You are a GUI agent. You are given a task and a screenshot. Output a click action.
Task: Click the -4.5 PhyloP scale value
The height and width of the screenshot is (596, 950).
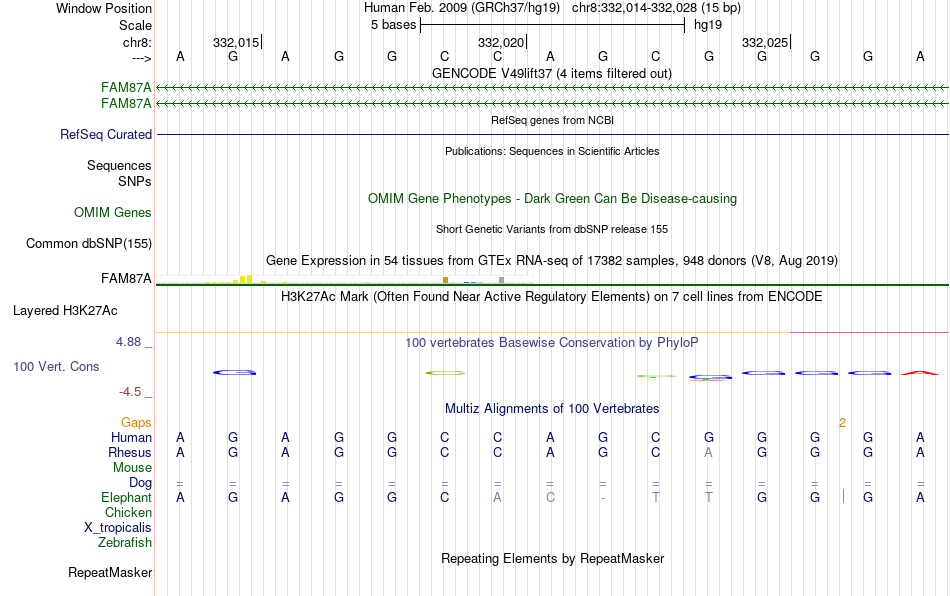130,392
